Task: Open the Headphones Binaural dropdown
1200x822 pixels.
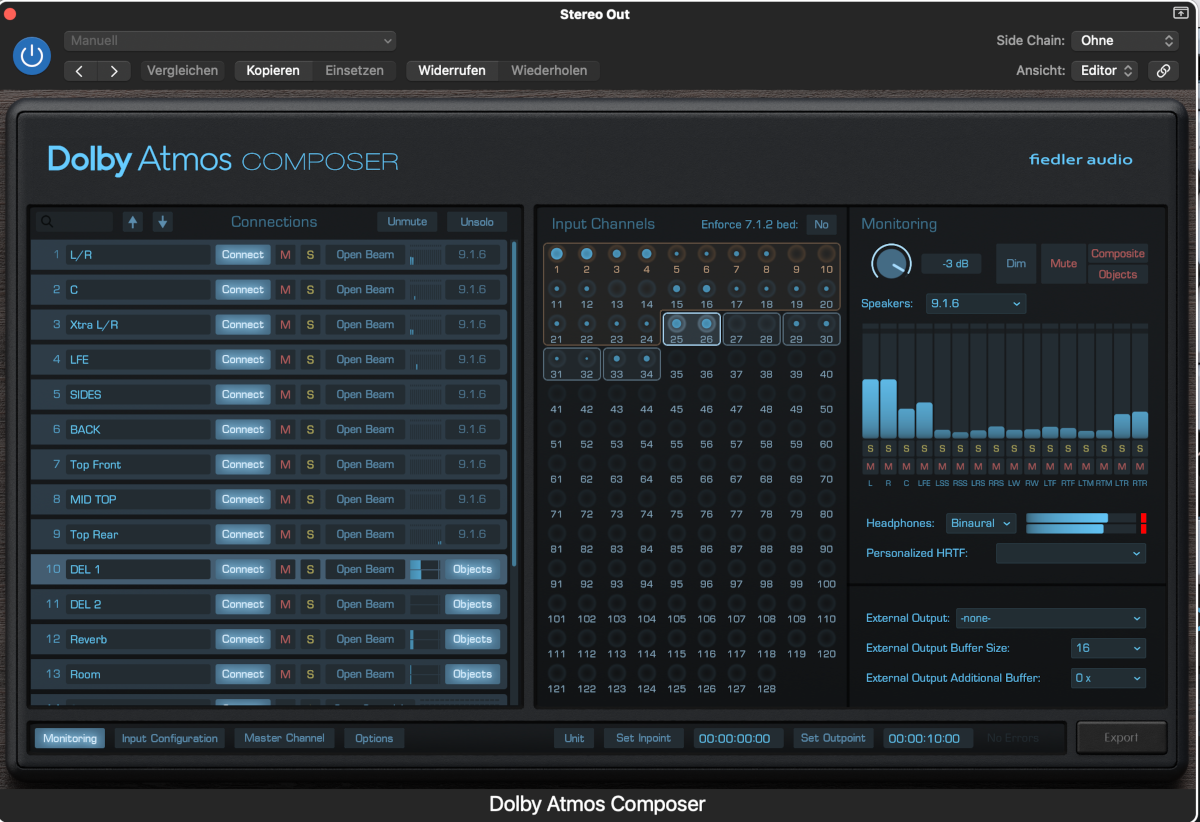Action: (x=981, y=523)
